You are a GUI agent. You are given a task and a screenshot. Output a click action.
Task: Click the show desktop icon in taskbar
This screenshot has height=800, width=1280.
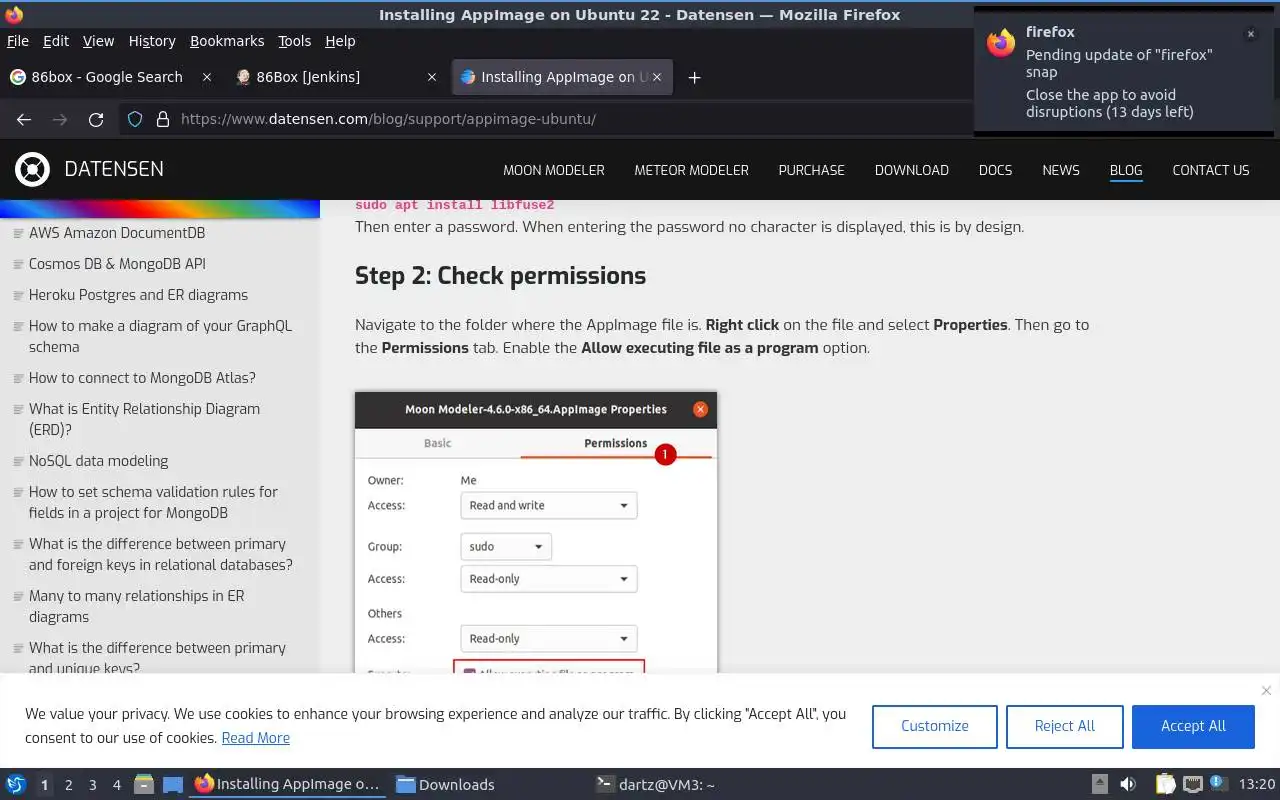click(172, 784)
